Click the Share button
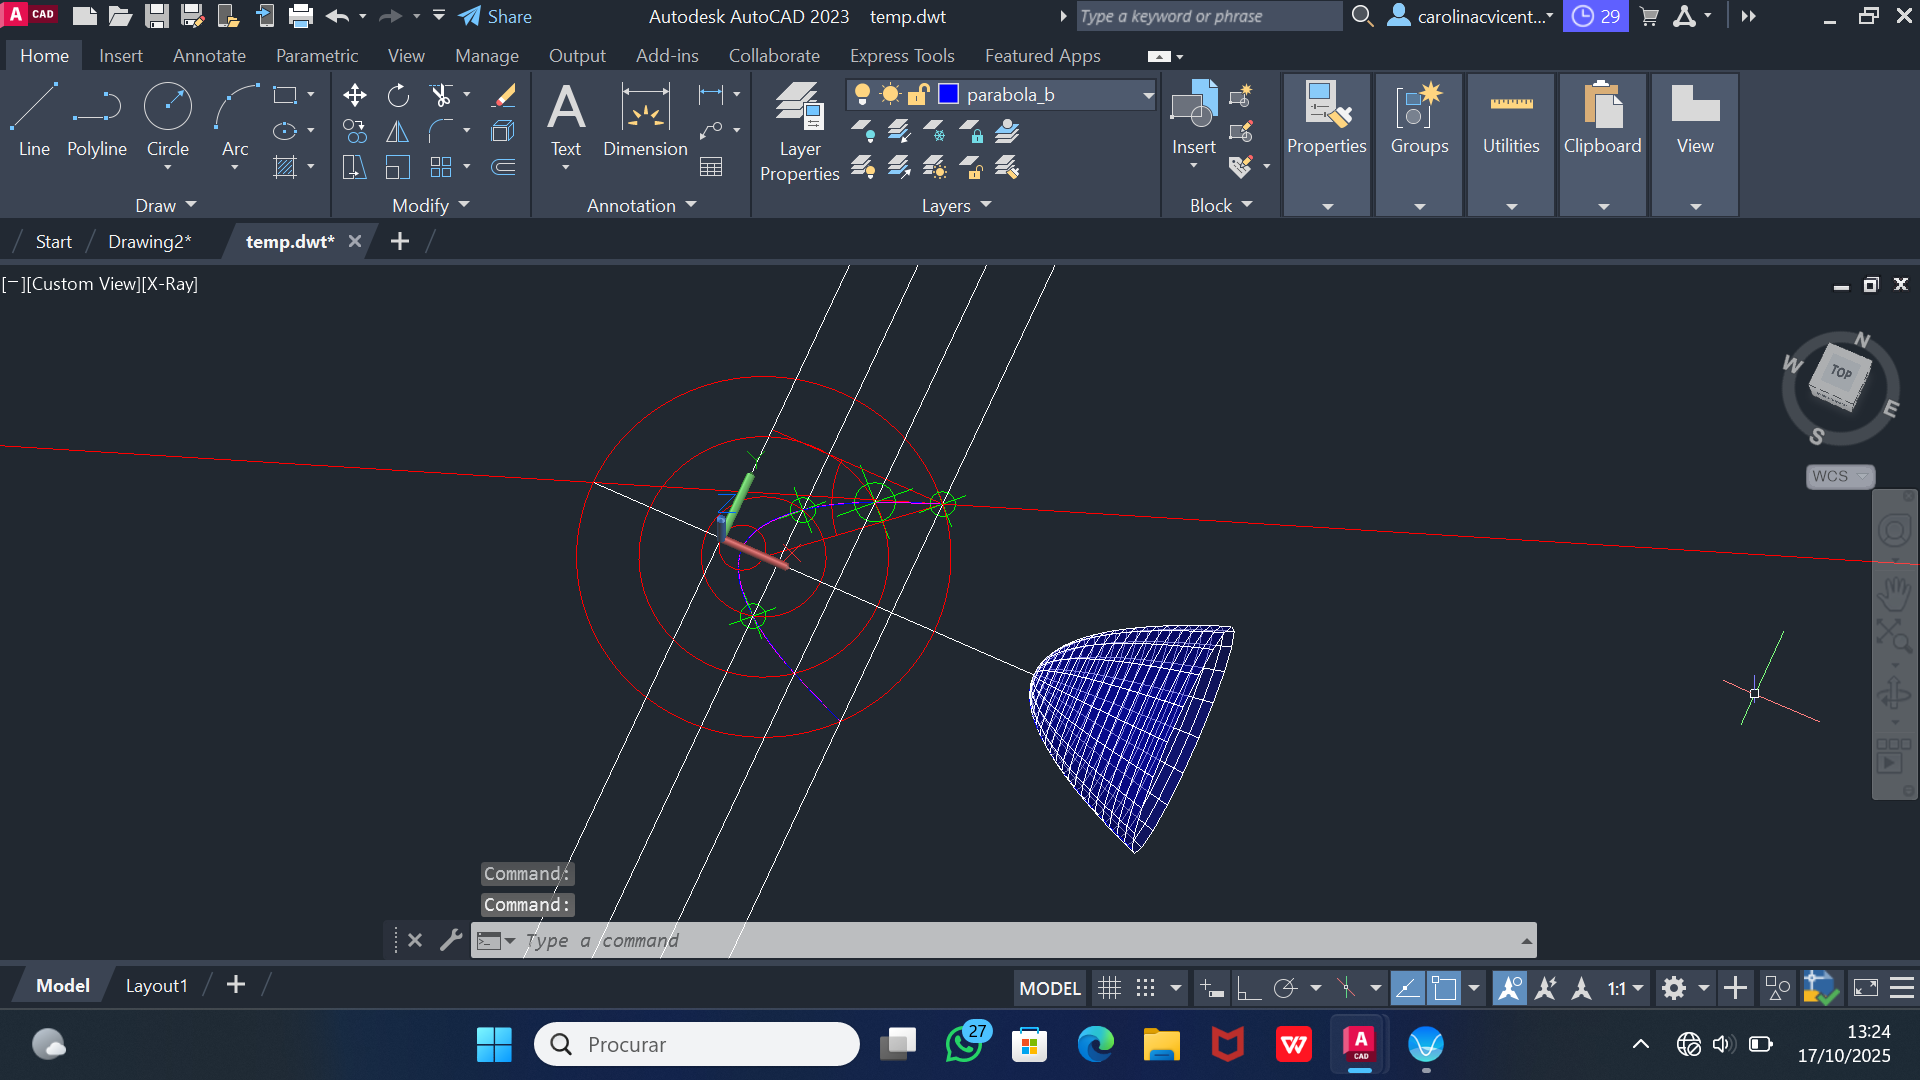1920x1080 pixels. point(496,16)
